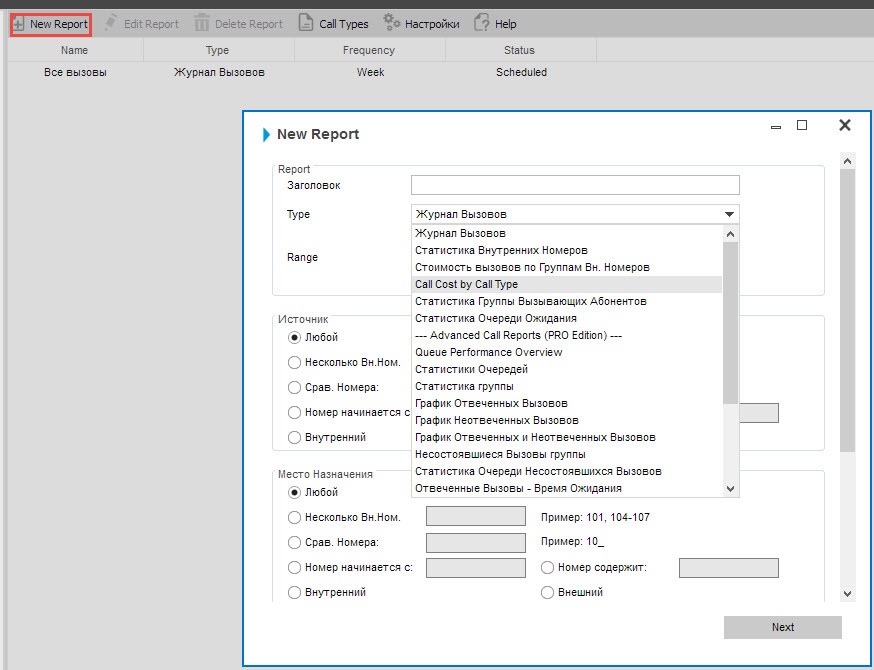Click the dialog vertical scrollbar thumb
This screenshot has width=874, height=670.
point(848,310)
